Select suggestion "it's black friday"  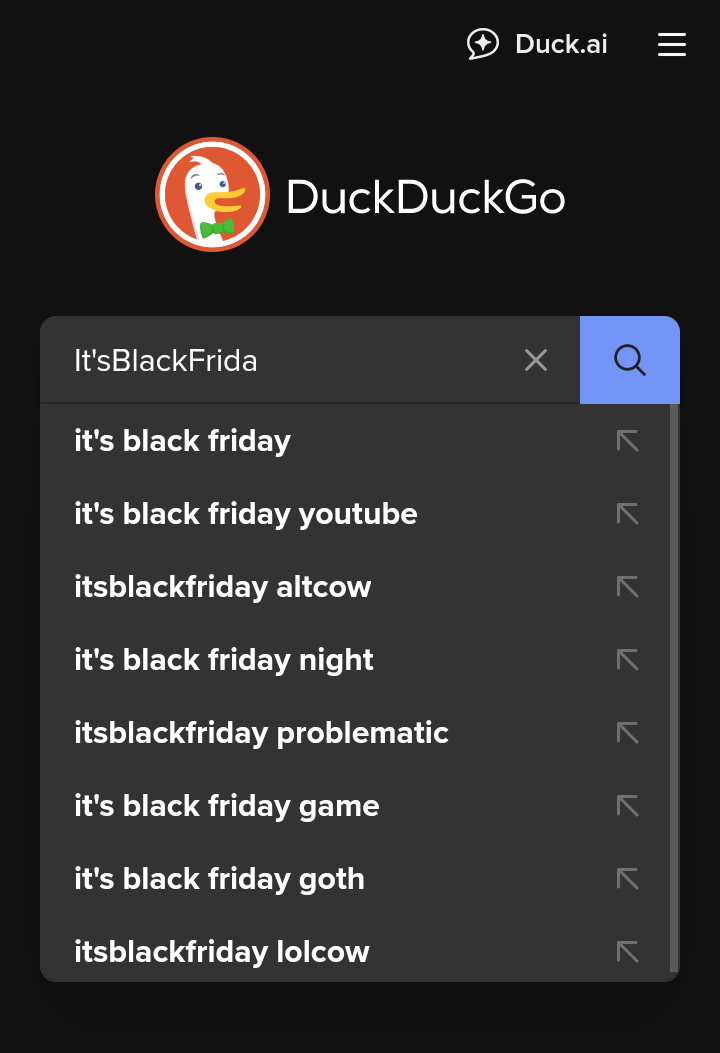[182, 441]
